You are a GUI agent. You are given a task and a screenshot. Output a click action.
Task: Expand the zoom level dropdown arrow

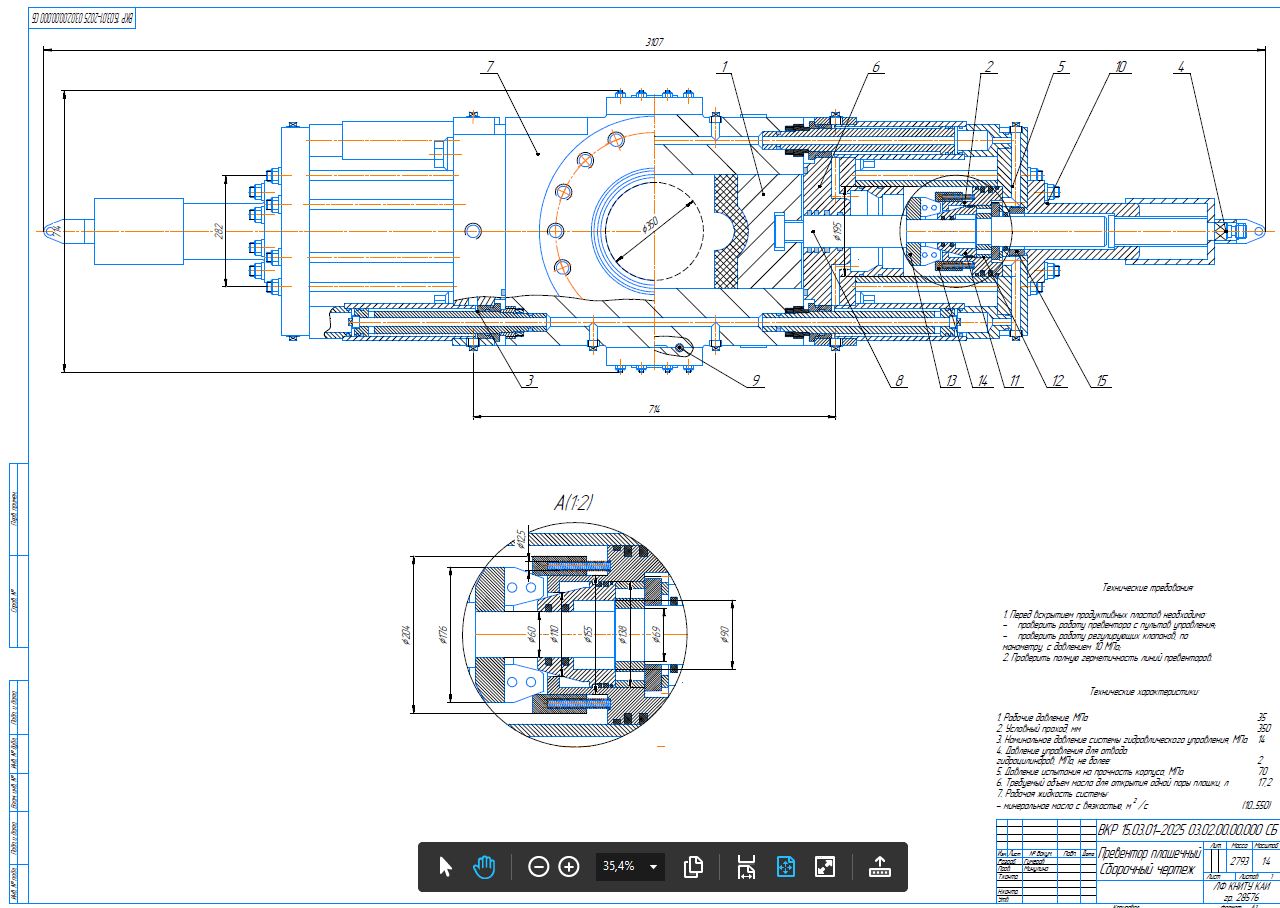coord(654,866)
